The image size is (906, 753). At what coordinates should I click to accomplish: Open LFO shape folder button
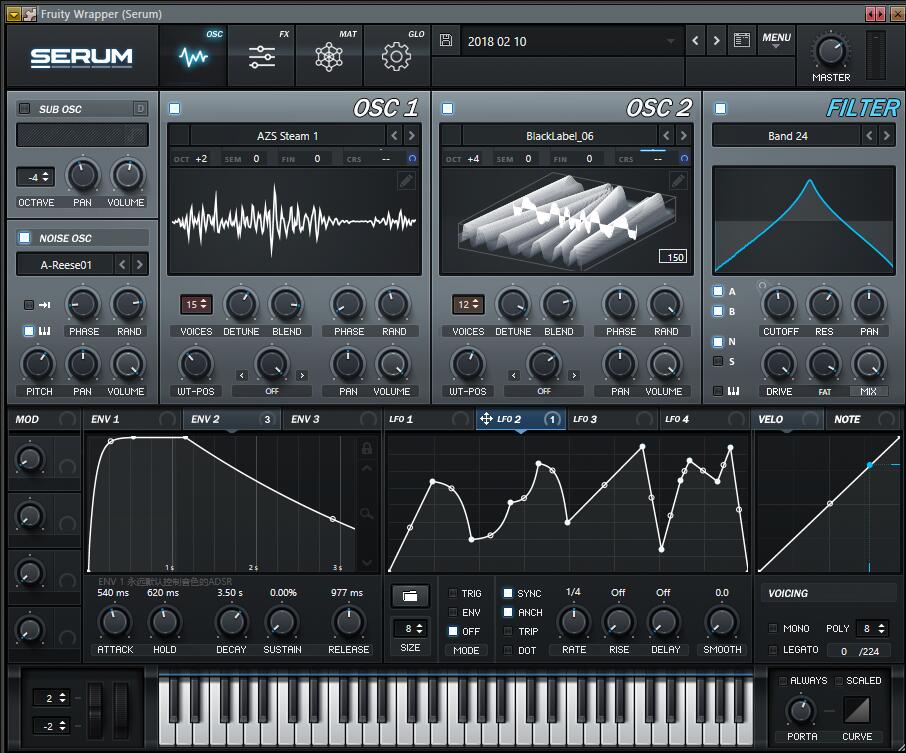click(x=410, y=596)
